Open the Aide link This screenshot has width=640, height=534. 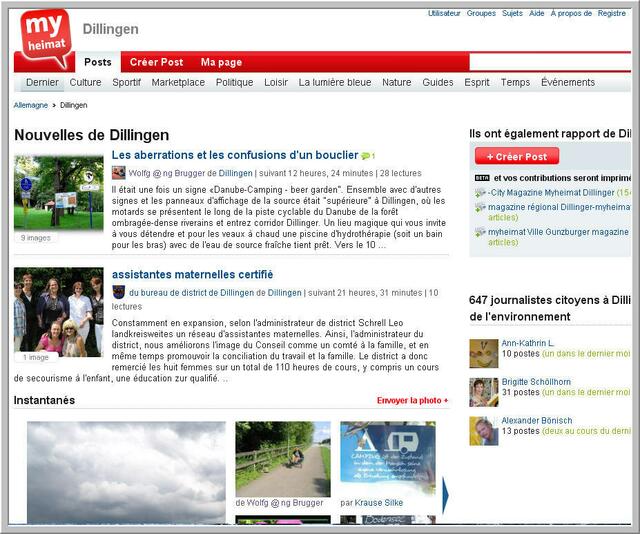pyautogui.click(x=537, y=13)
